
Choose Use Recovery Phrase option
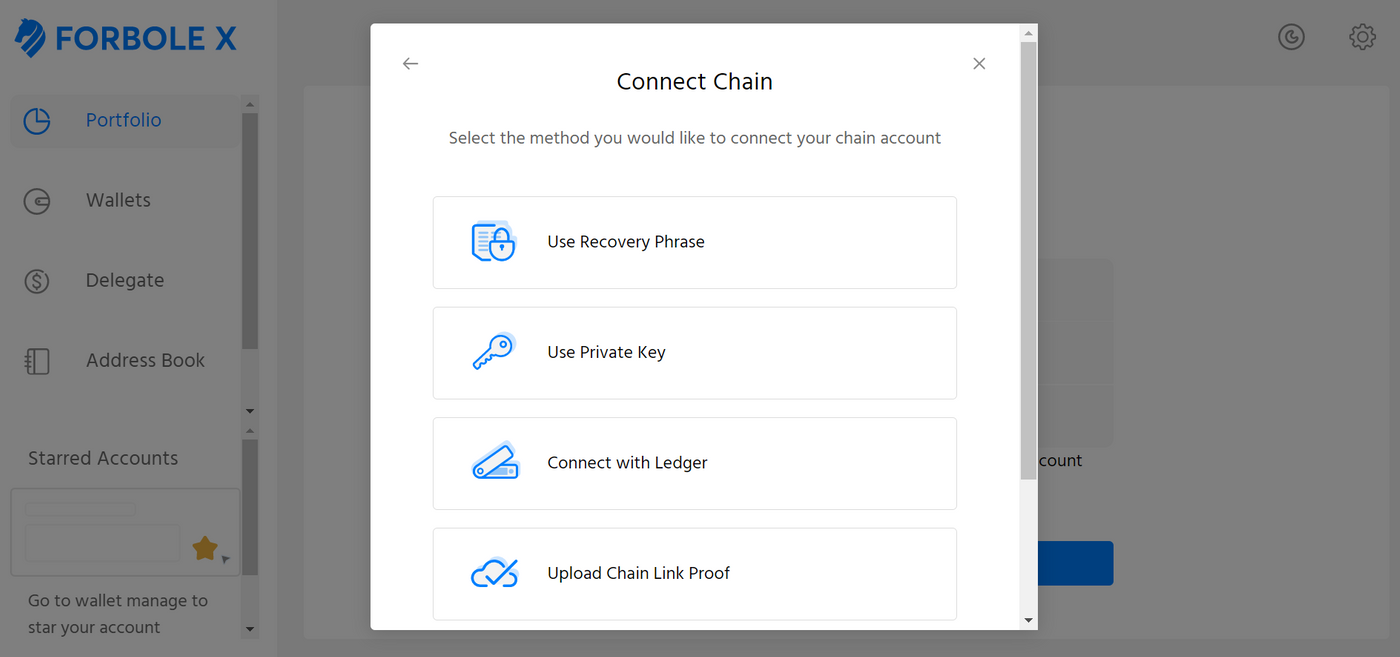pos(695,242)
